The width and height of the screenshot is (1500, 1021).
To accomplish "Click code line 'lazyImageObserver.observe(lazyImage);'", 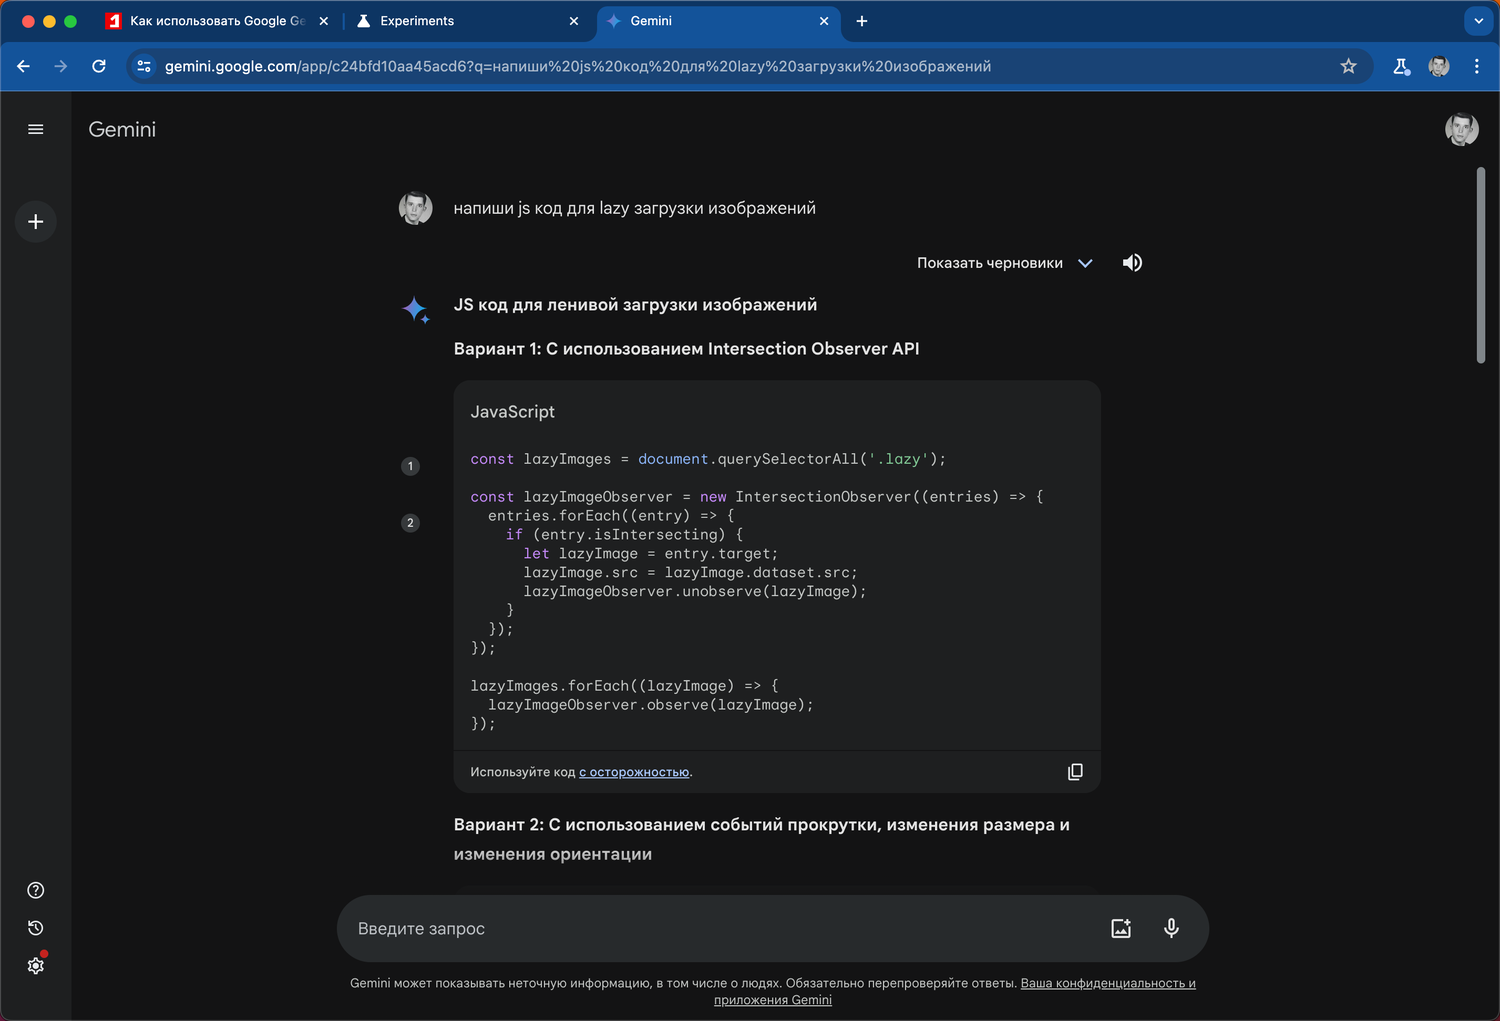I will coord(651,705).
